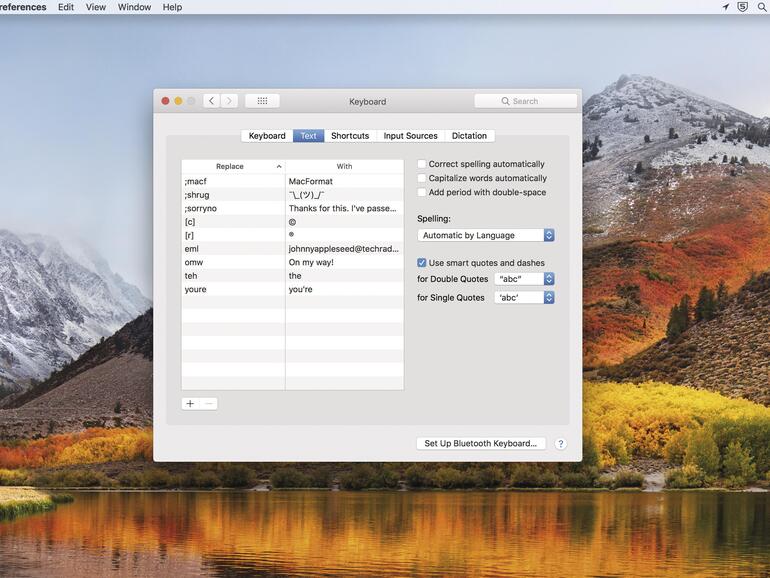Switch to the Shortcuts tab
The image size is (770, 578).
point(350,136)
